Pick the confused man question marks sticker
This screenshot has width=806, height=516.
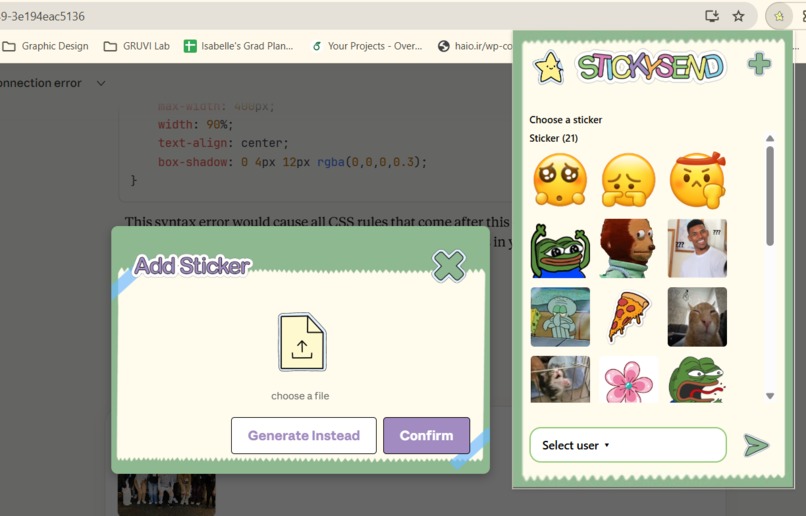[x=697, y=248]
